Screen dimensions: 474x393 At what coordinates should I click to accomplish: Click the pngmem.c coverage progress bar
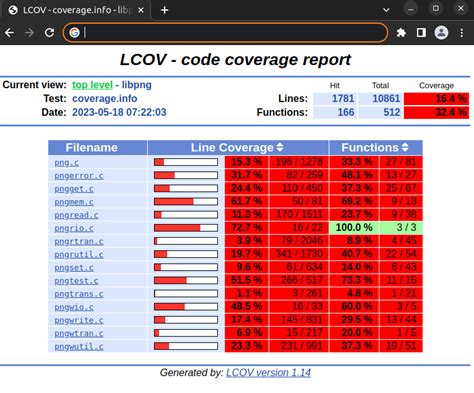(x=186, y=202)
